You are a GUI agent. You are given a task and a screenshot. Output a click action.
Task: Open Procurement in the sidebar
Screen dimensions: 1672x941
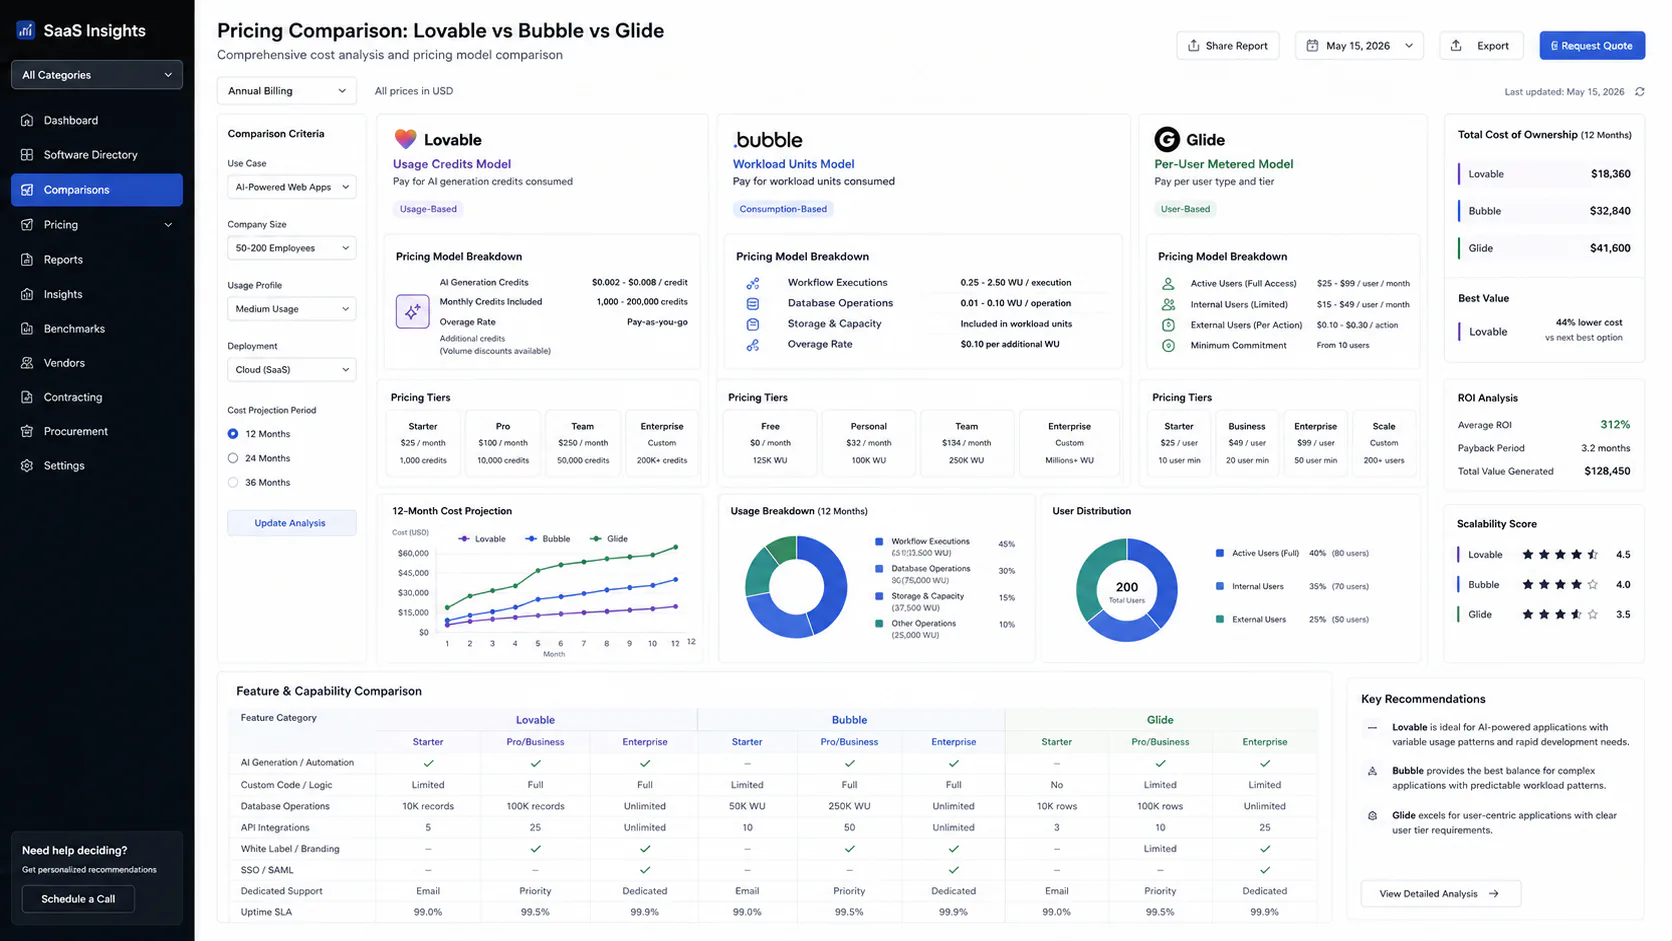[x=97, y=431]
